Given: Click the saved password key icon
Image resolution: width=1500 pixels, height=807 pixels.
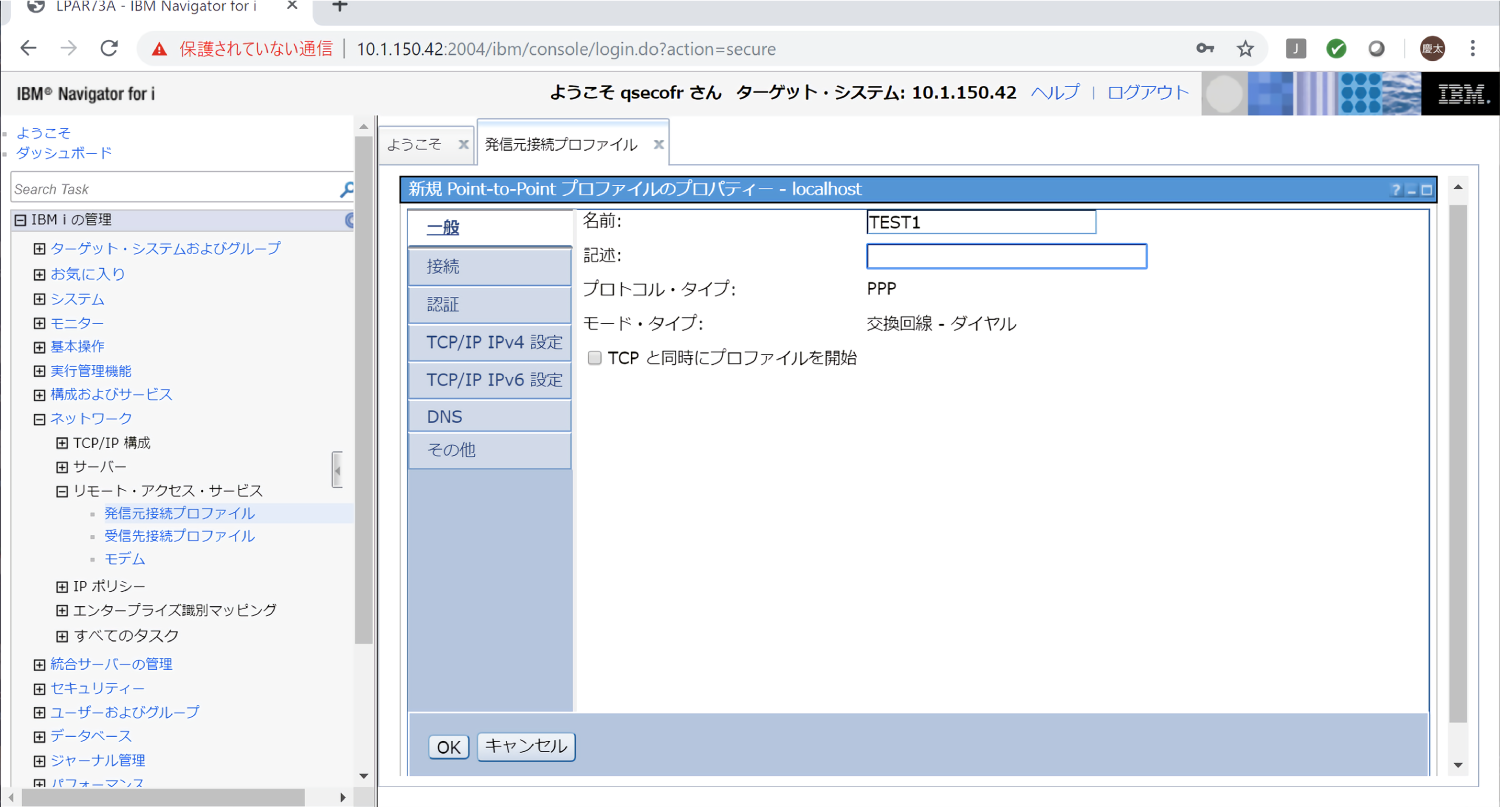Looking at the screenshot, I should coord(1205,48).
